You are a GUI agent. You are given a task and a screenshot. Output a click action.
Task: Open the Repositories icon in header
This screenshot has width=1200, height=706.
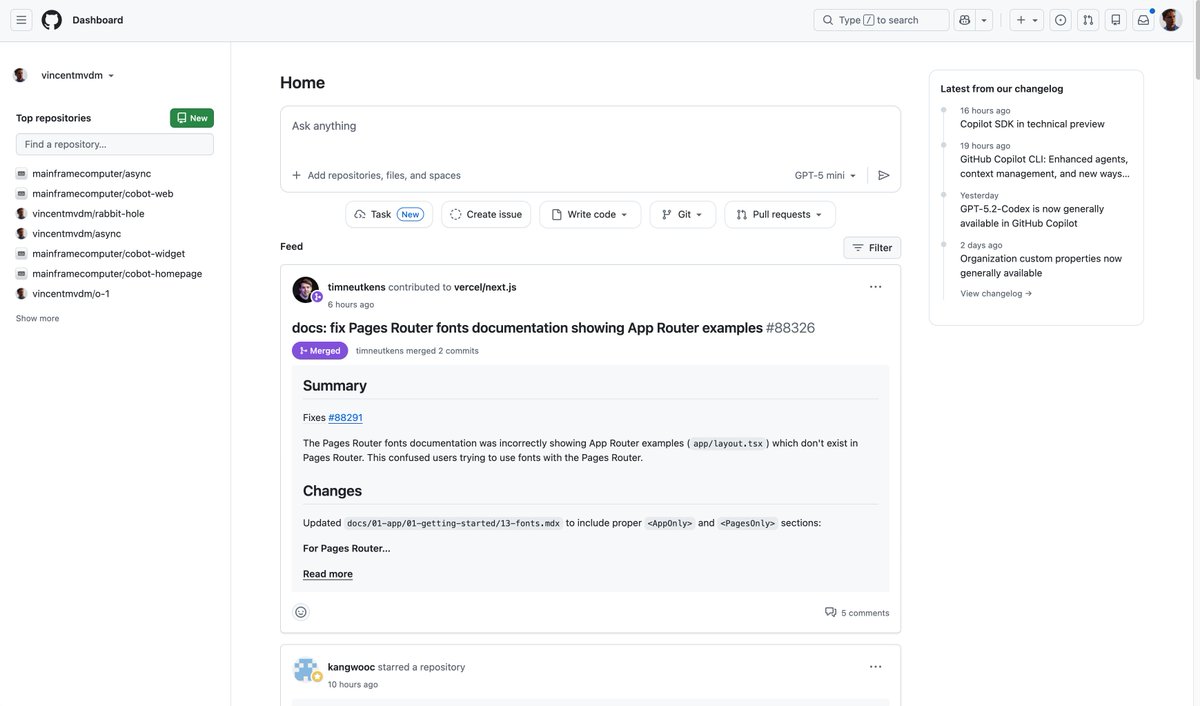pyautogui.click(x=1116, y=20)
